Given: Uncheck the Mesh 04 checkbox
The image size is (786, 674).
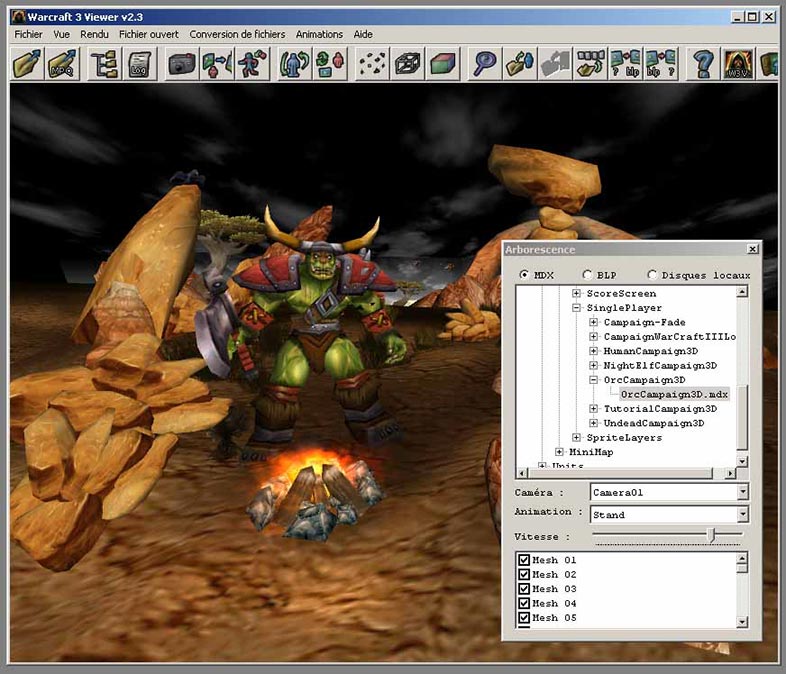Looking at the screenshot, I should coord(524,603).
